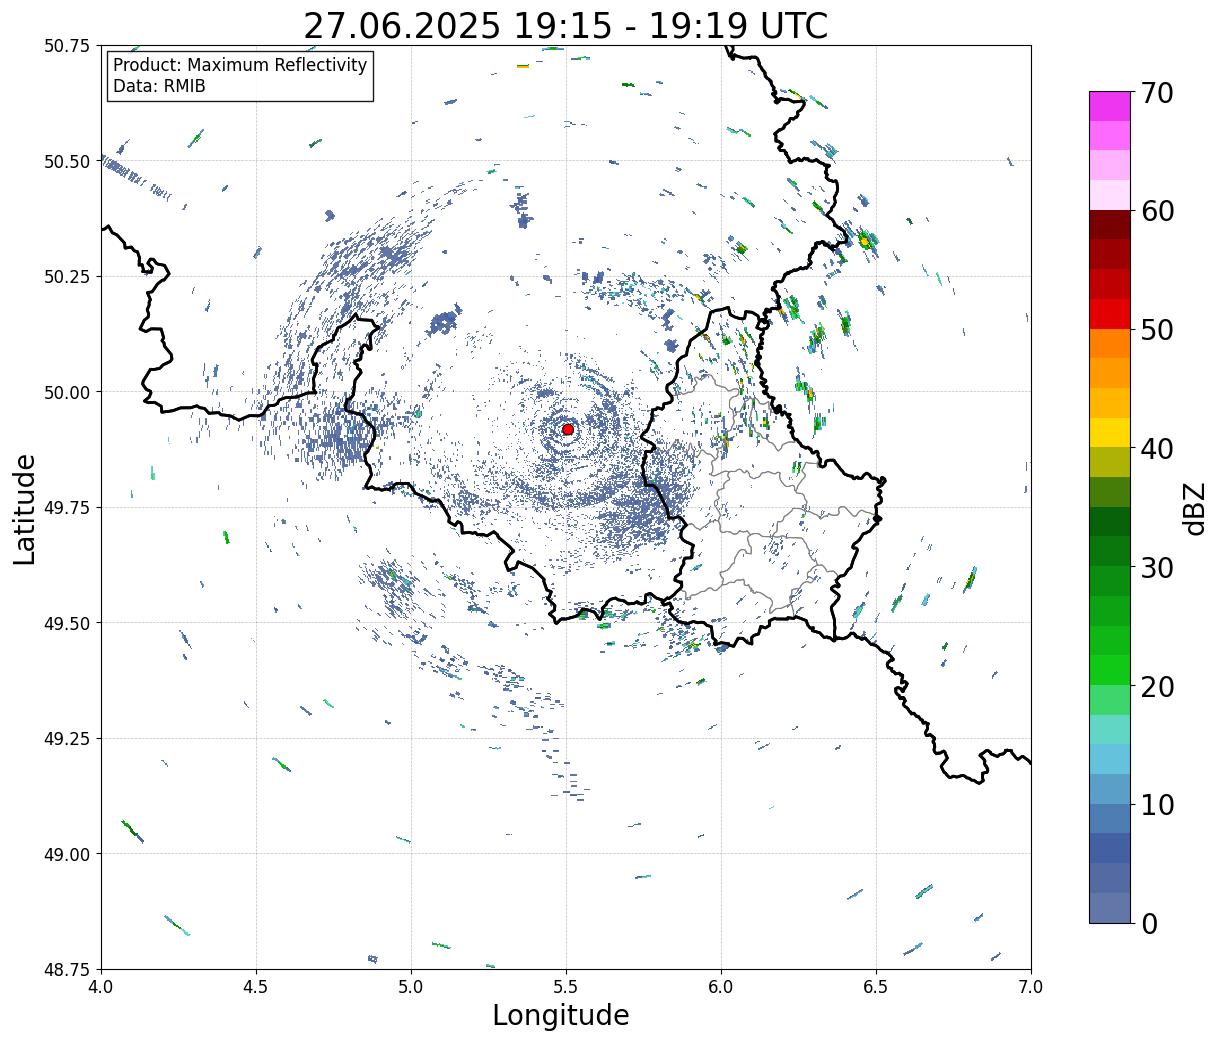This screenshot has height=1040, width=1219.
Task: Click the latitude tick label 50.00
Action: (x=67, y=392)
